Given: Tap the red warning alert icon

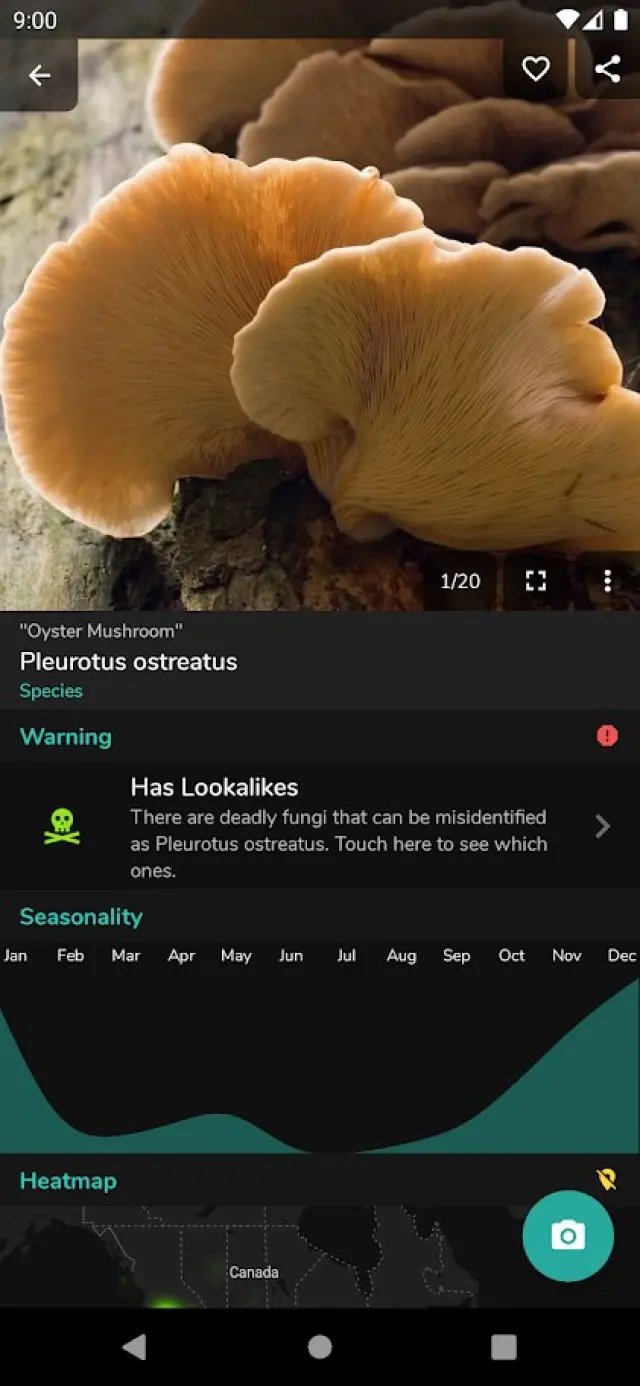Looking at the screenshot, I should [607, 736].
